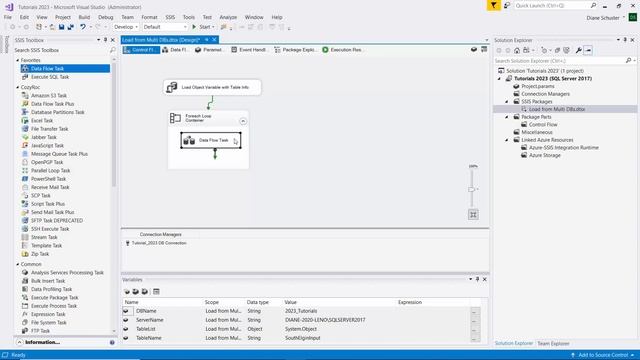Open Package Explorer tab
This screenshot has height=360, width=640.
tap(296, 50)
